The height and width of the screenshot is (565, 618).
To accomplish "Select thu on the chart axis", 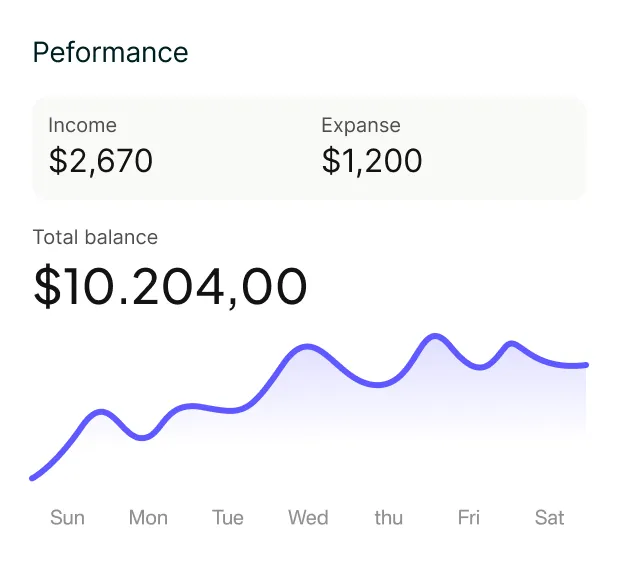I will click(389, 518).
